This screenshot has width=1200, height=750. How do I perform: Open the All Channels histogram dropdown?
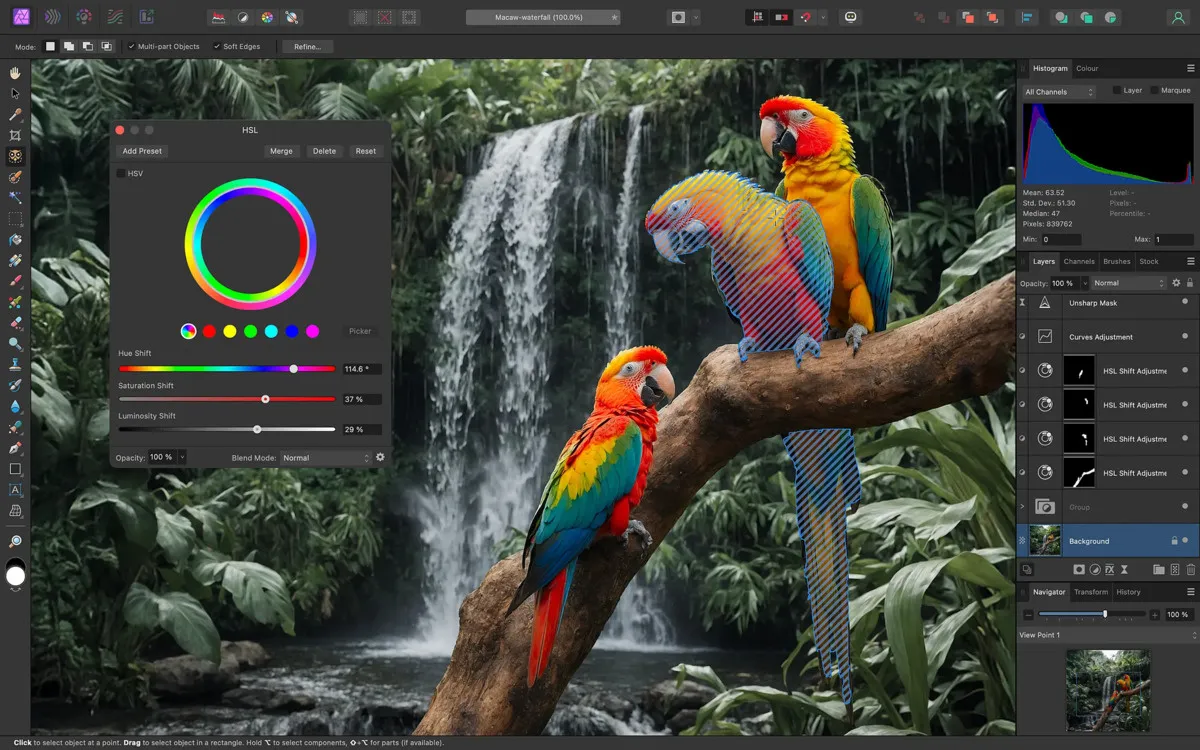(1058, 90)
